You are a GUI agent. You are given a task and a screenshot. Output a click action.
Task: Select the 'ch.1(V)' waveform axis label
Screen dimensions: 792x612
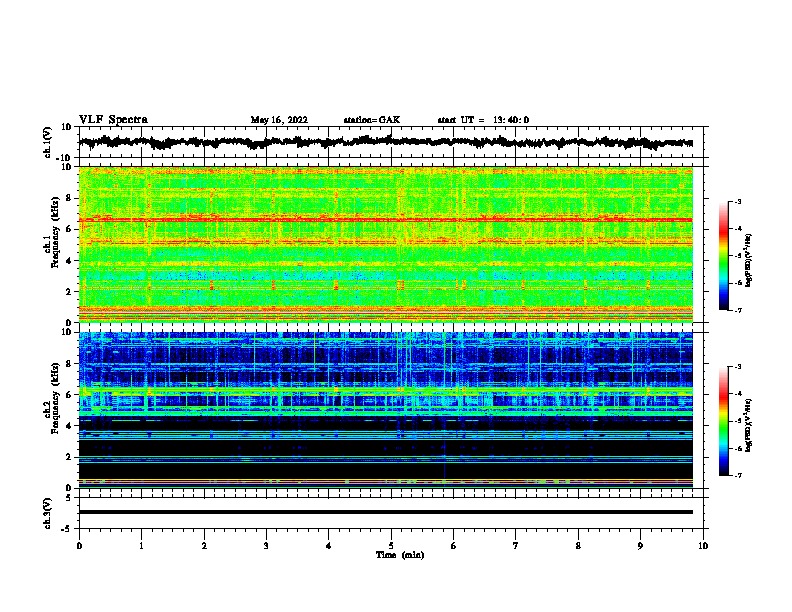point(48,142)
